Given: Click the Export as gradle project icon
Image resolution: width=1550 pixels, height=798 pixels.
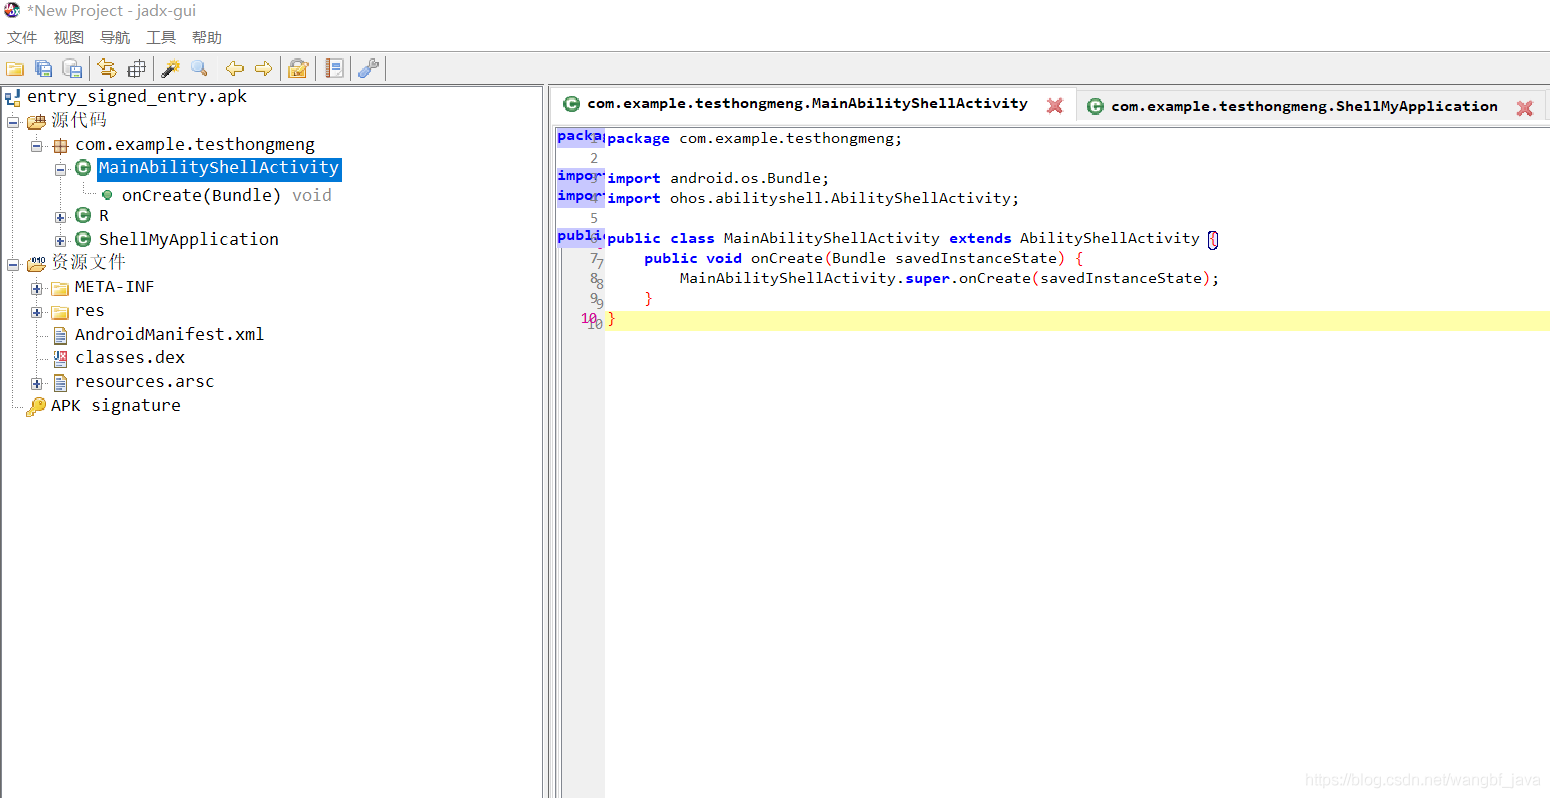Looking at the screenshot, I should coord(72,68).
